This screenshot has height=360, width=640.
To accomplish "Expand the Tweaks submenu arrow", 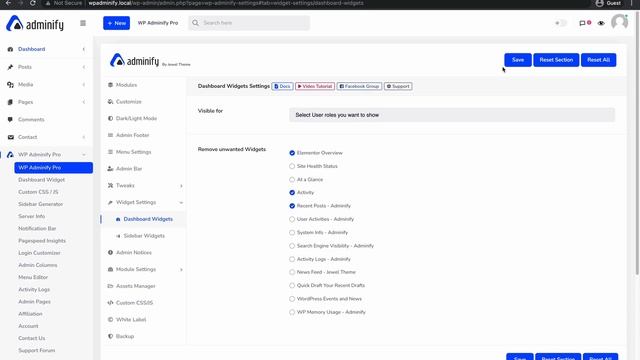I will 181,186.
